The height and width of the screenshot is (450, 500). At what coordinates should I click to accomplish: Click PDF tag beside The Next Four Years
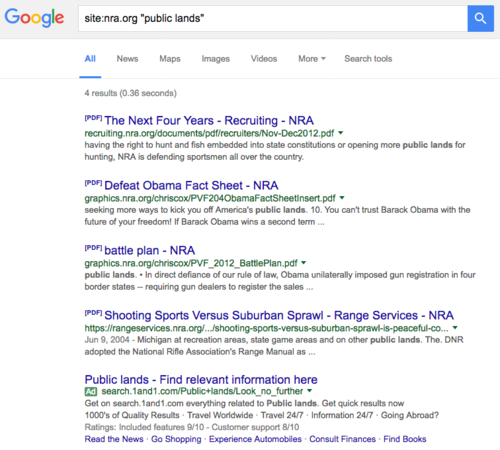point(93,118)
